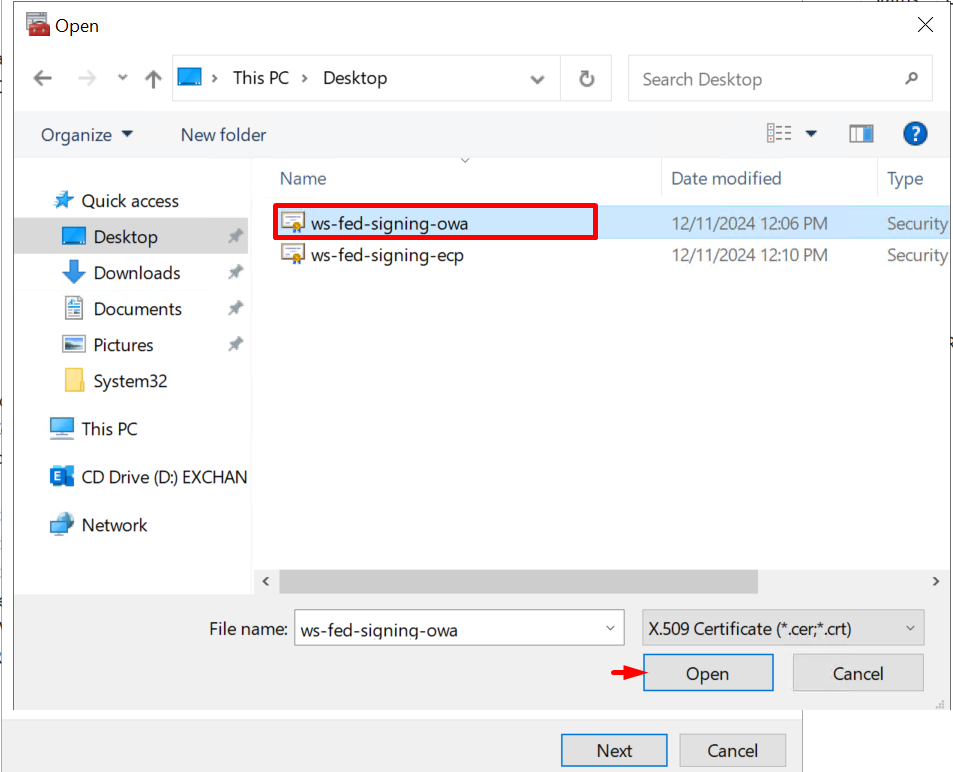This screenshot has height=772, width=953.
Task: Click New folder in the toolbar
Action: 223,135
